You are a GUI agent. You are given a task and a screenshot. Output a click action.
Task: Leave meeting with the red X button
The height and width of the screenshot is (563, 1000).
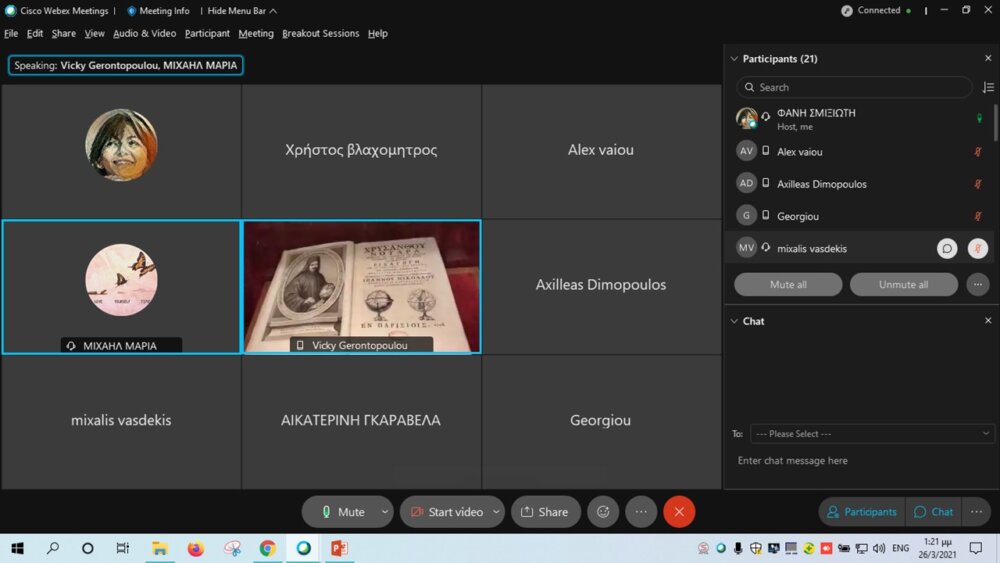679,511
